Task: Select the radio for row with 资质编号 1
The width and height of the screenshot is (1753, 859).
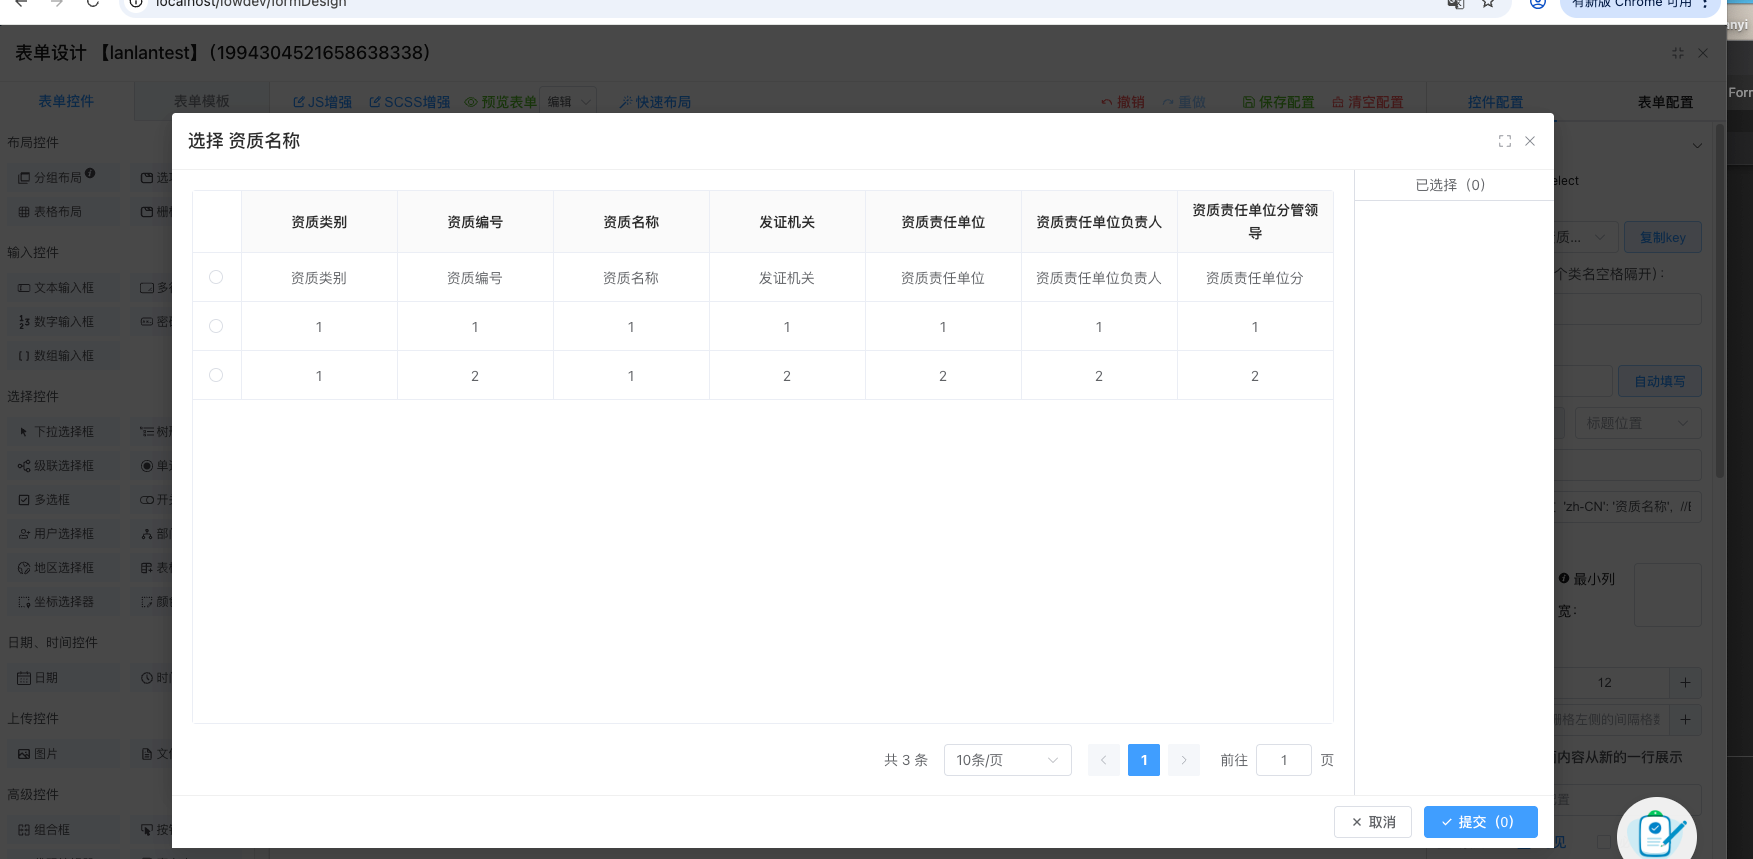Action: pos(216,326)
